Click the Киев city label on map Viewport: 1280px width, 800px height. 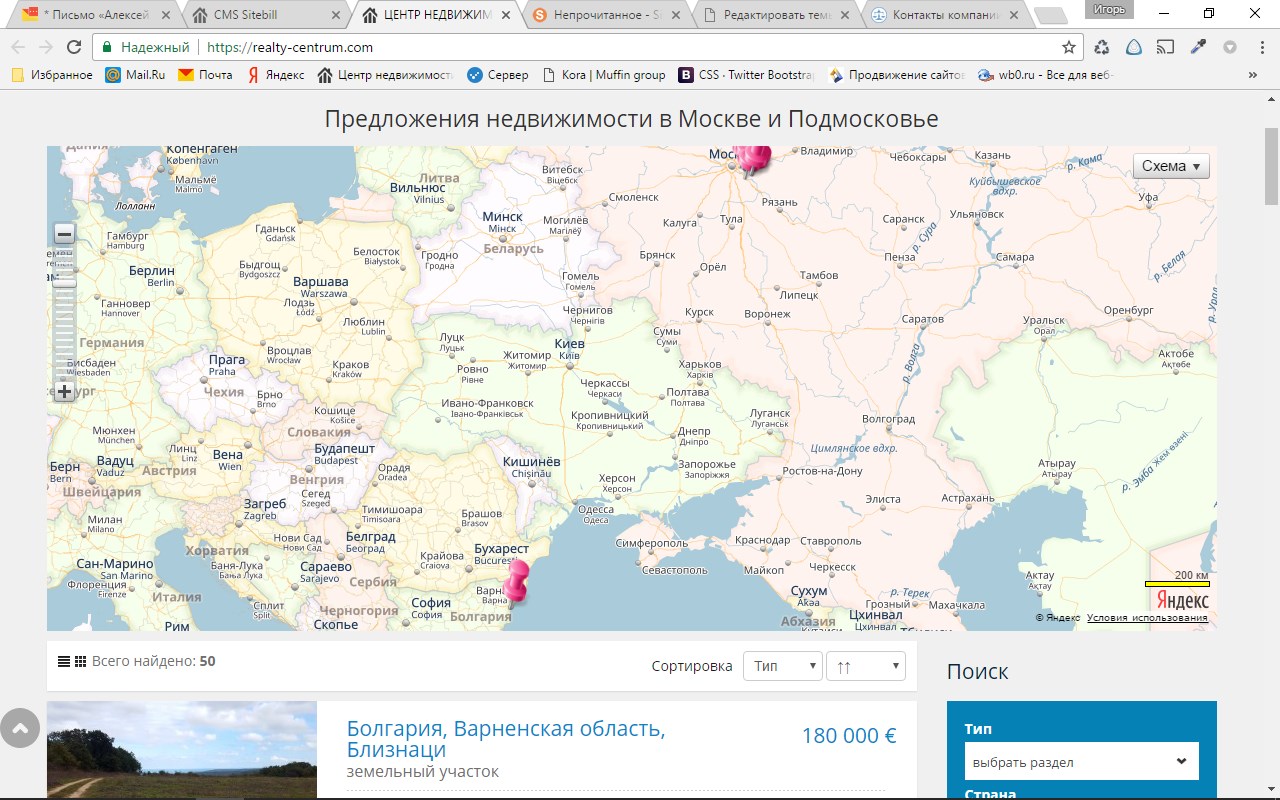pos(569,344)
